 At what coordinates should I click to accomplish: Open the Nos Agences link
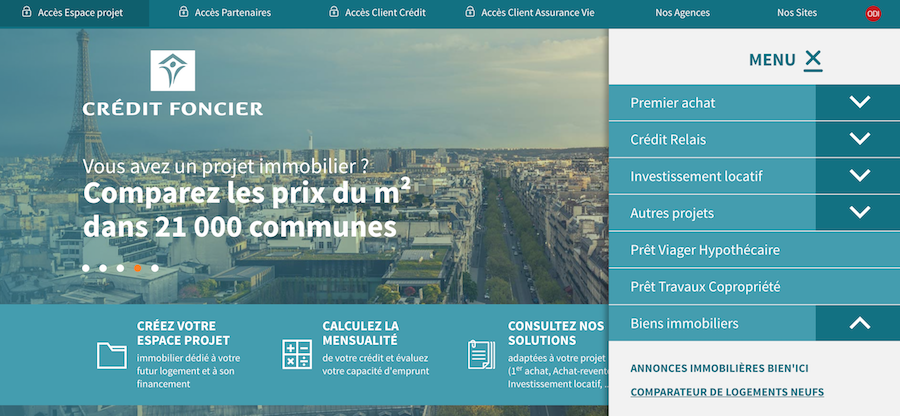tap(682, 13)
